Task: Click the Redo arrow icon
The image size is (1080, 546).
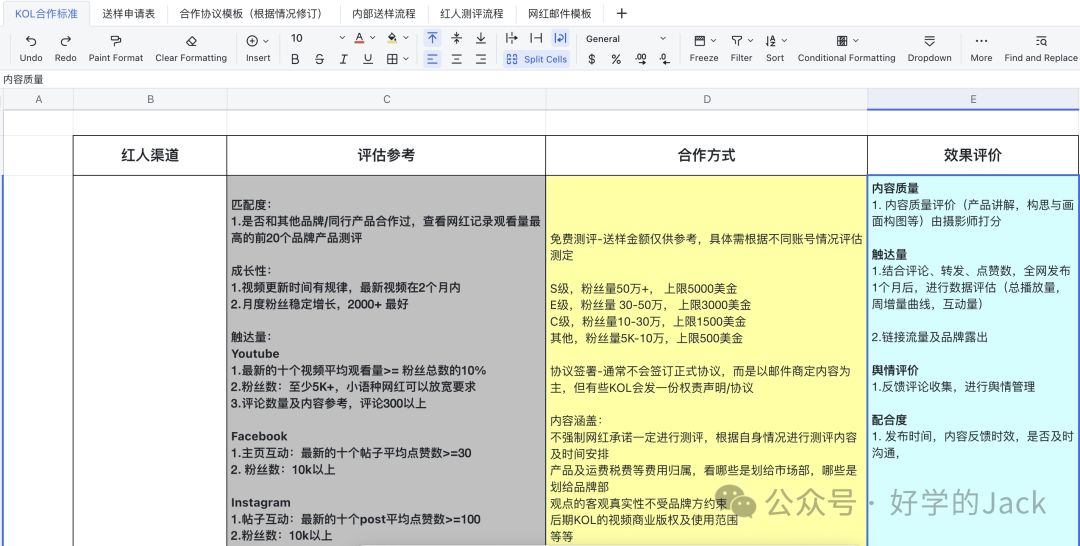Action: [x=65, y=41]
